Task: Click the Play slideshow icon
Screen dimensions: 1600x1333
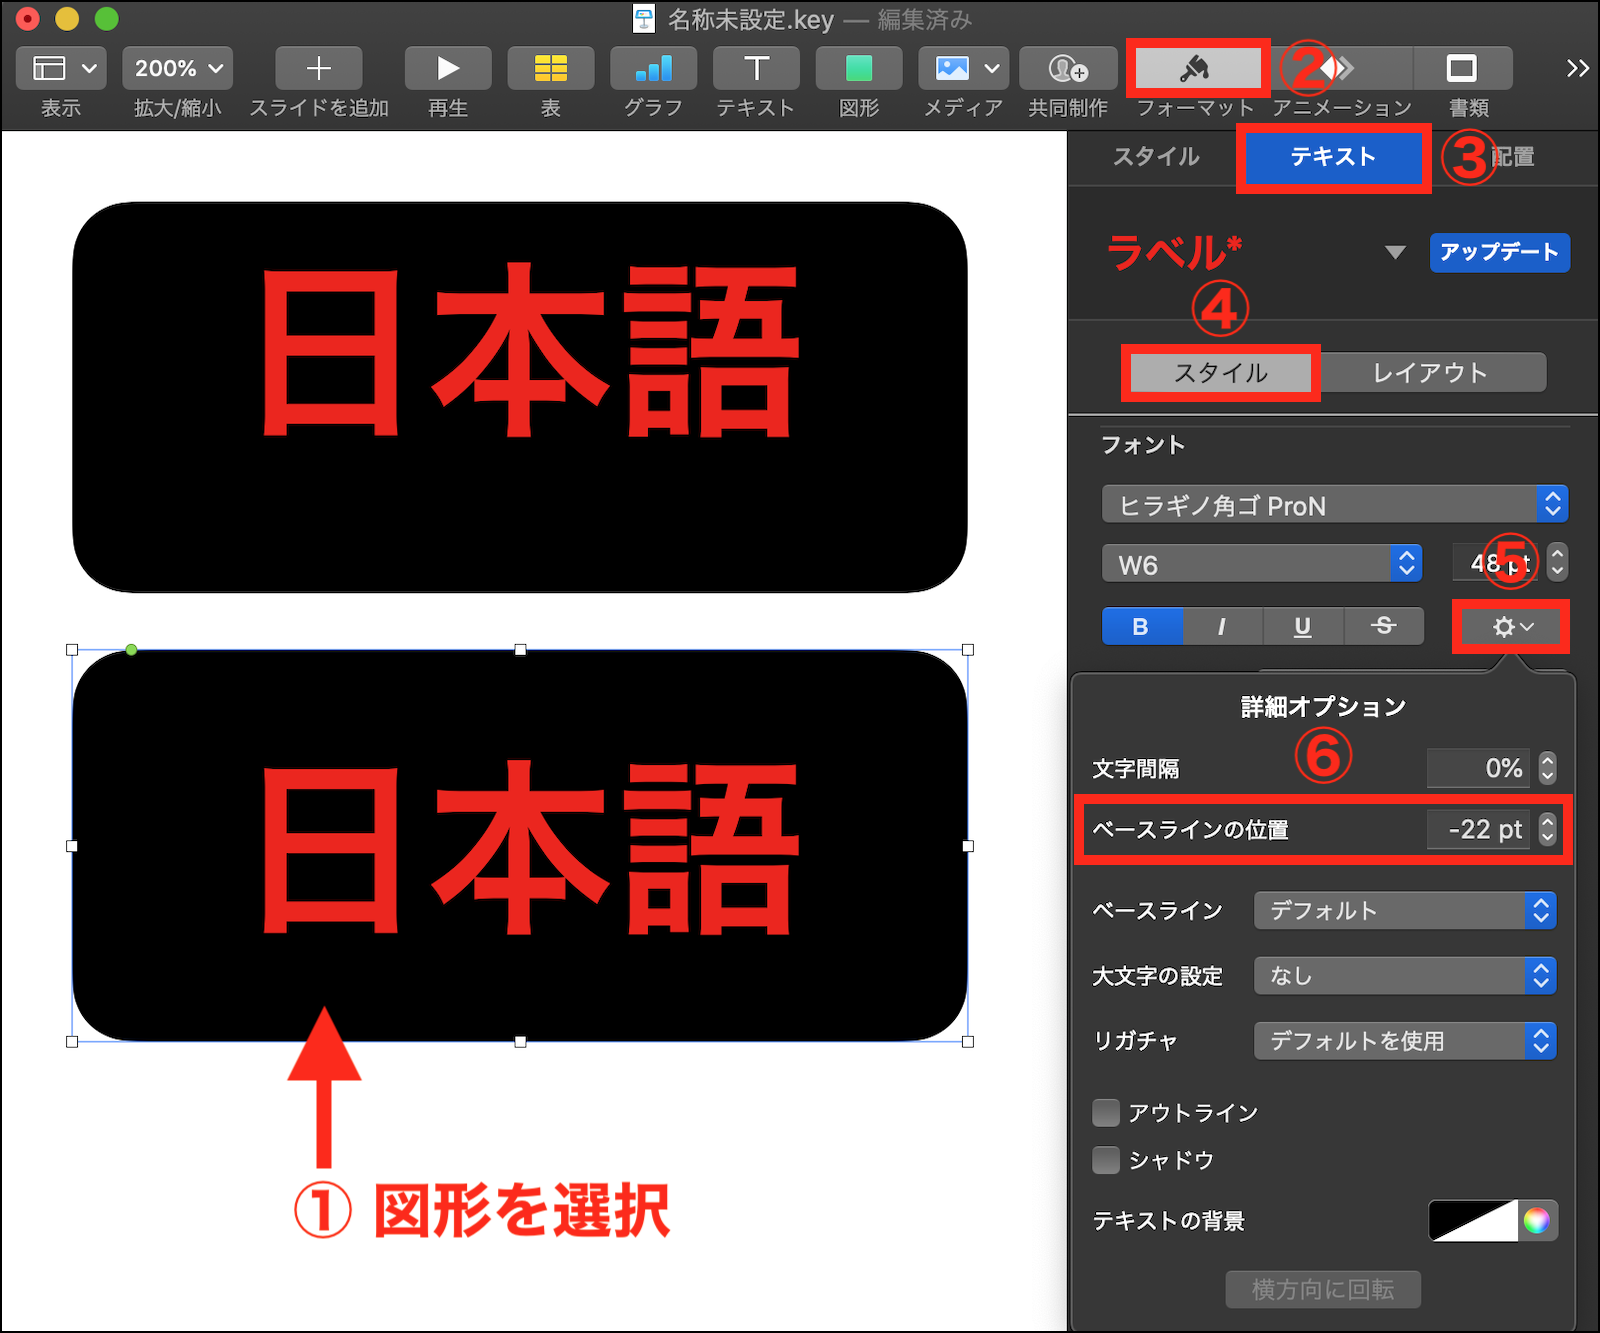Action: (x=447, y=68)
